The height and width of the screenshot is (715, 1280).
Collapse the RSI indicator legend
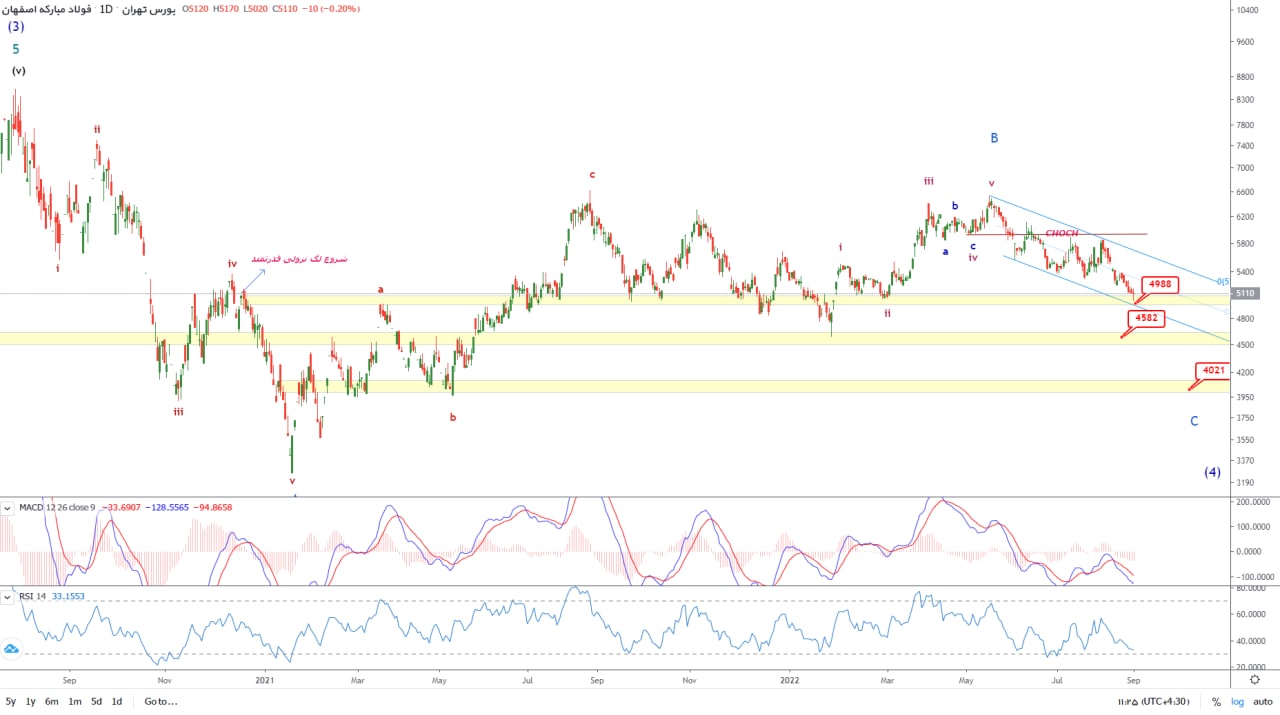(x=9, y=597)
